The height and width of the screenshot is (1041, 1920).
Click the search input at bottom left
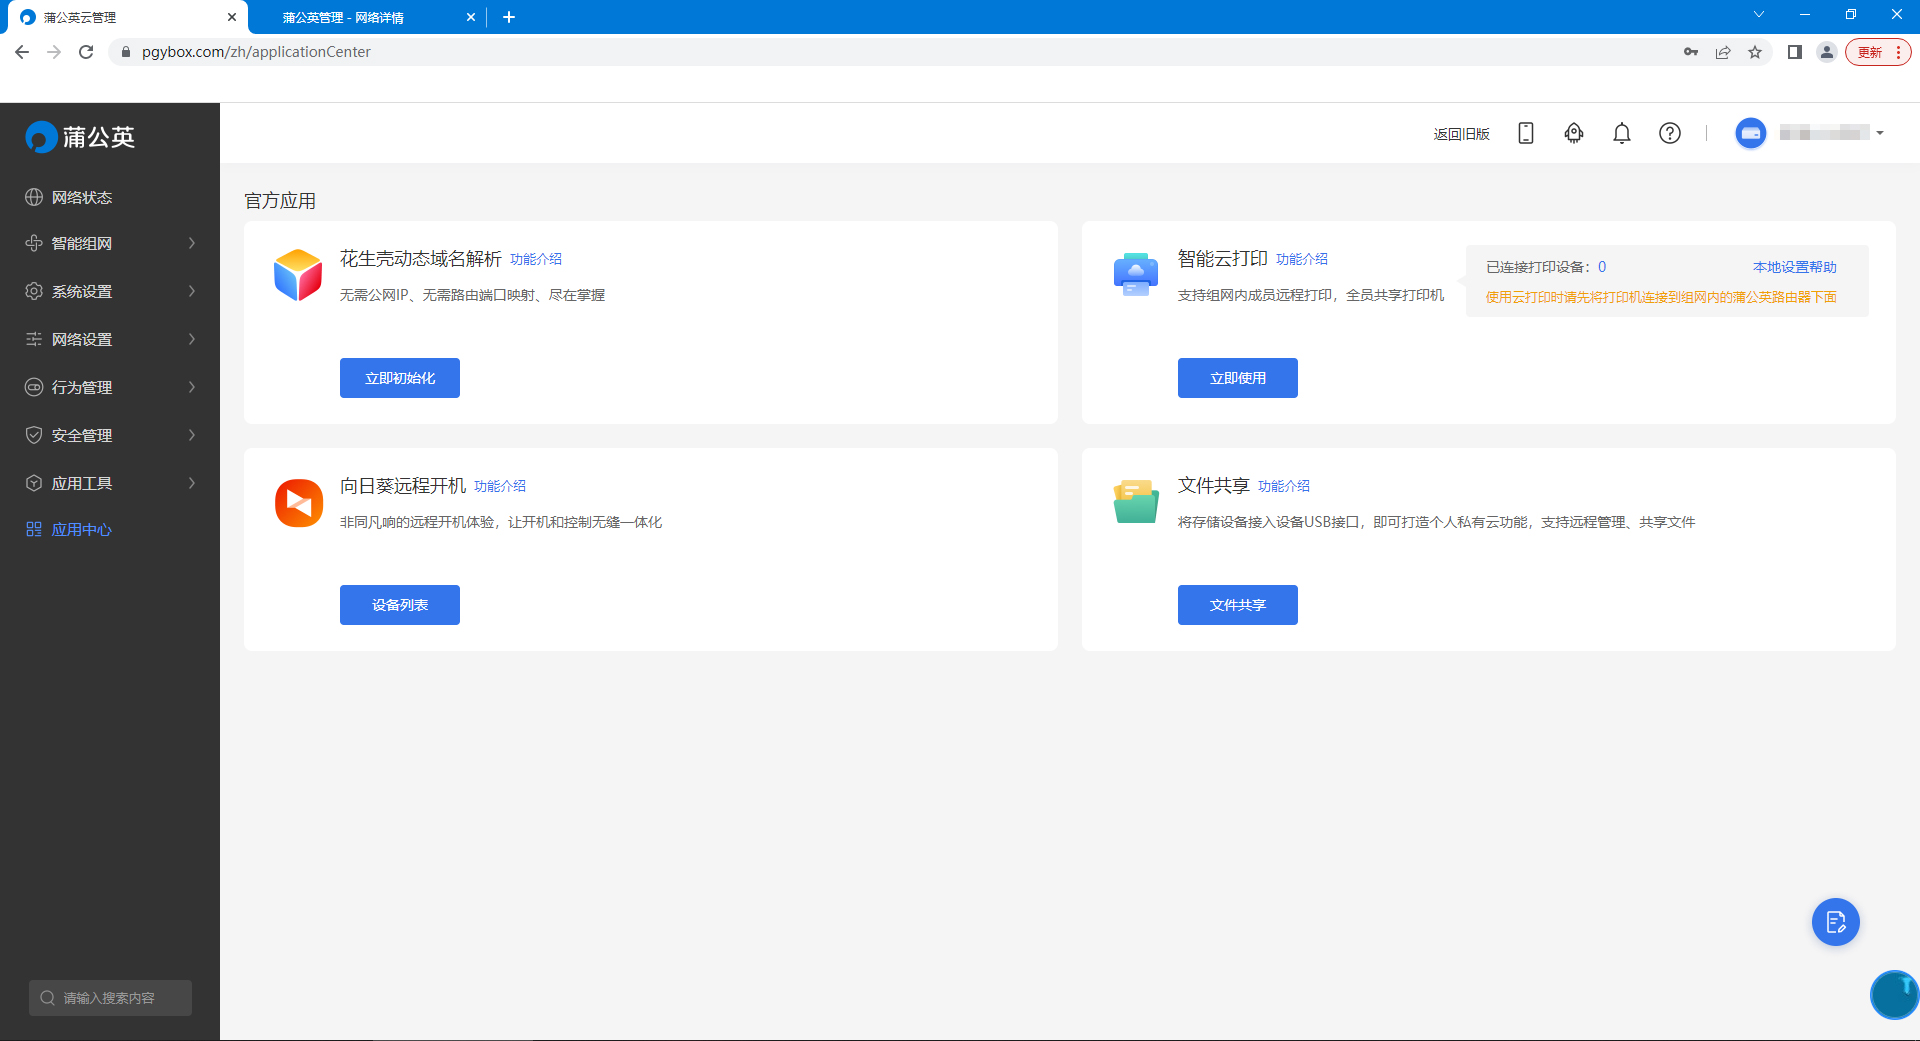click(110, 997)
